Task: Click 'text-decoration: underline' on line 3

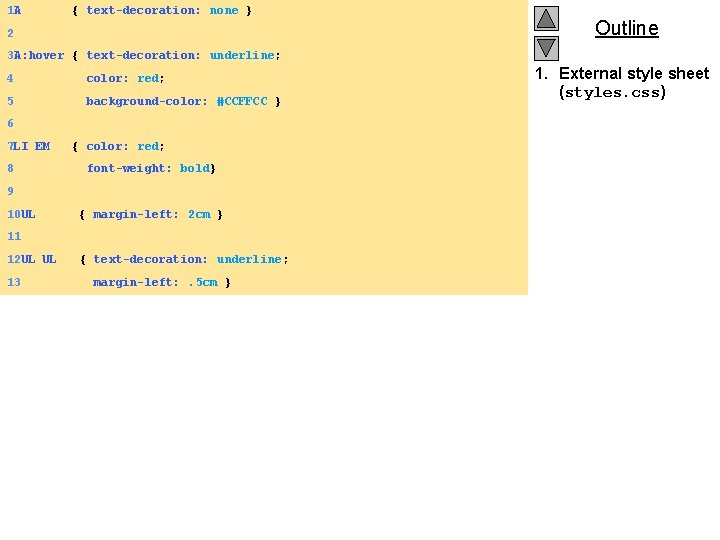Action: pyautogui.click(x=180, y=55)
